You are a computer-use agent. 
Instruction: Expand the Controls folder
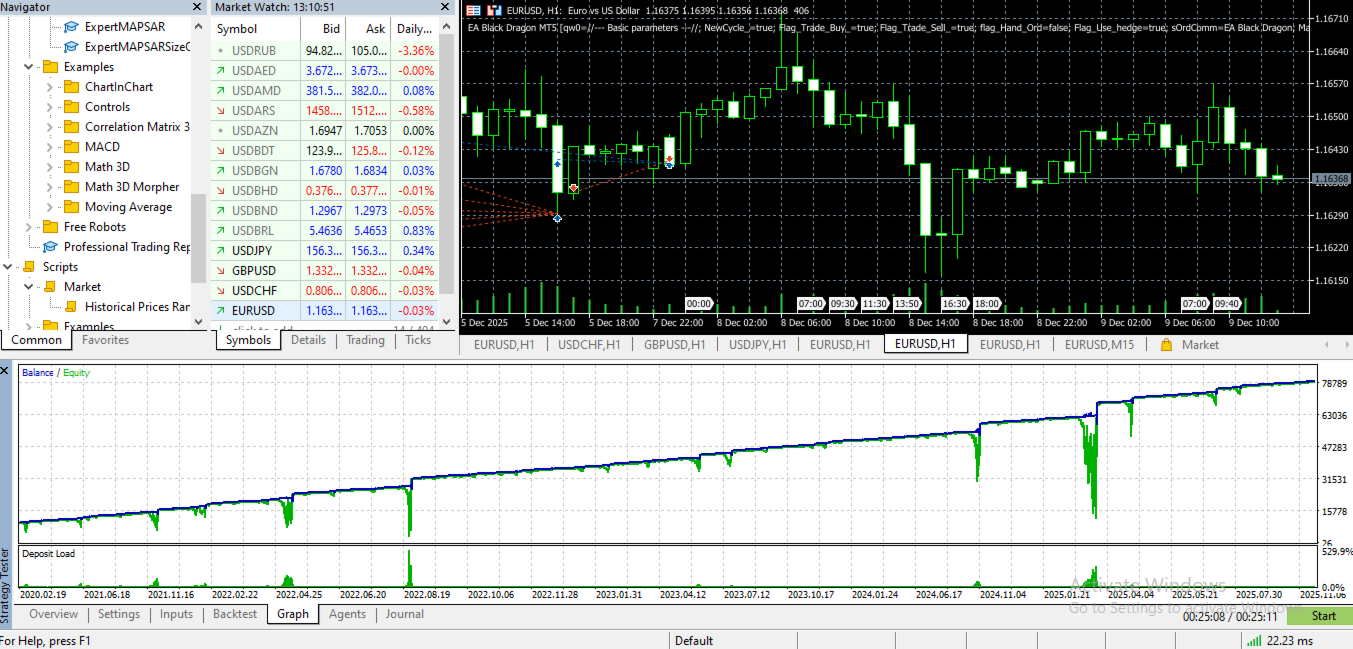point(49,107)
